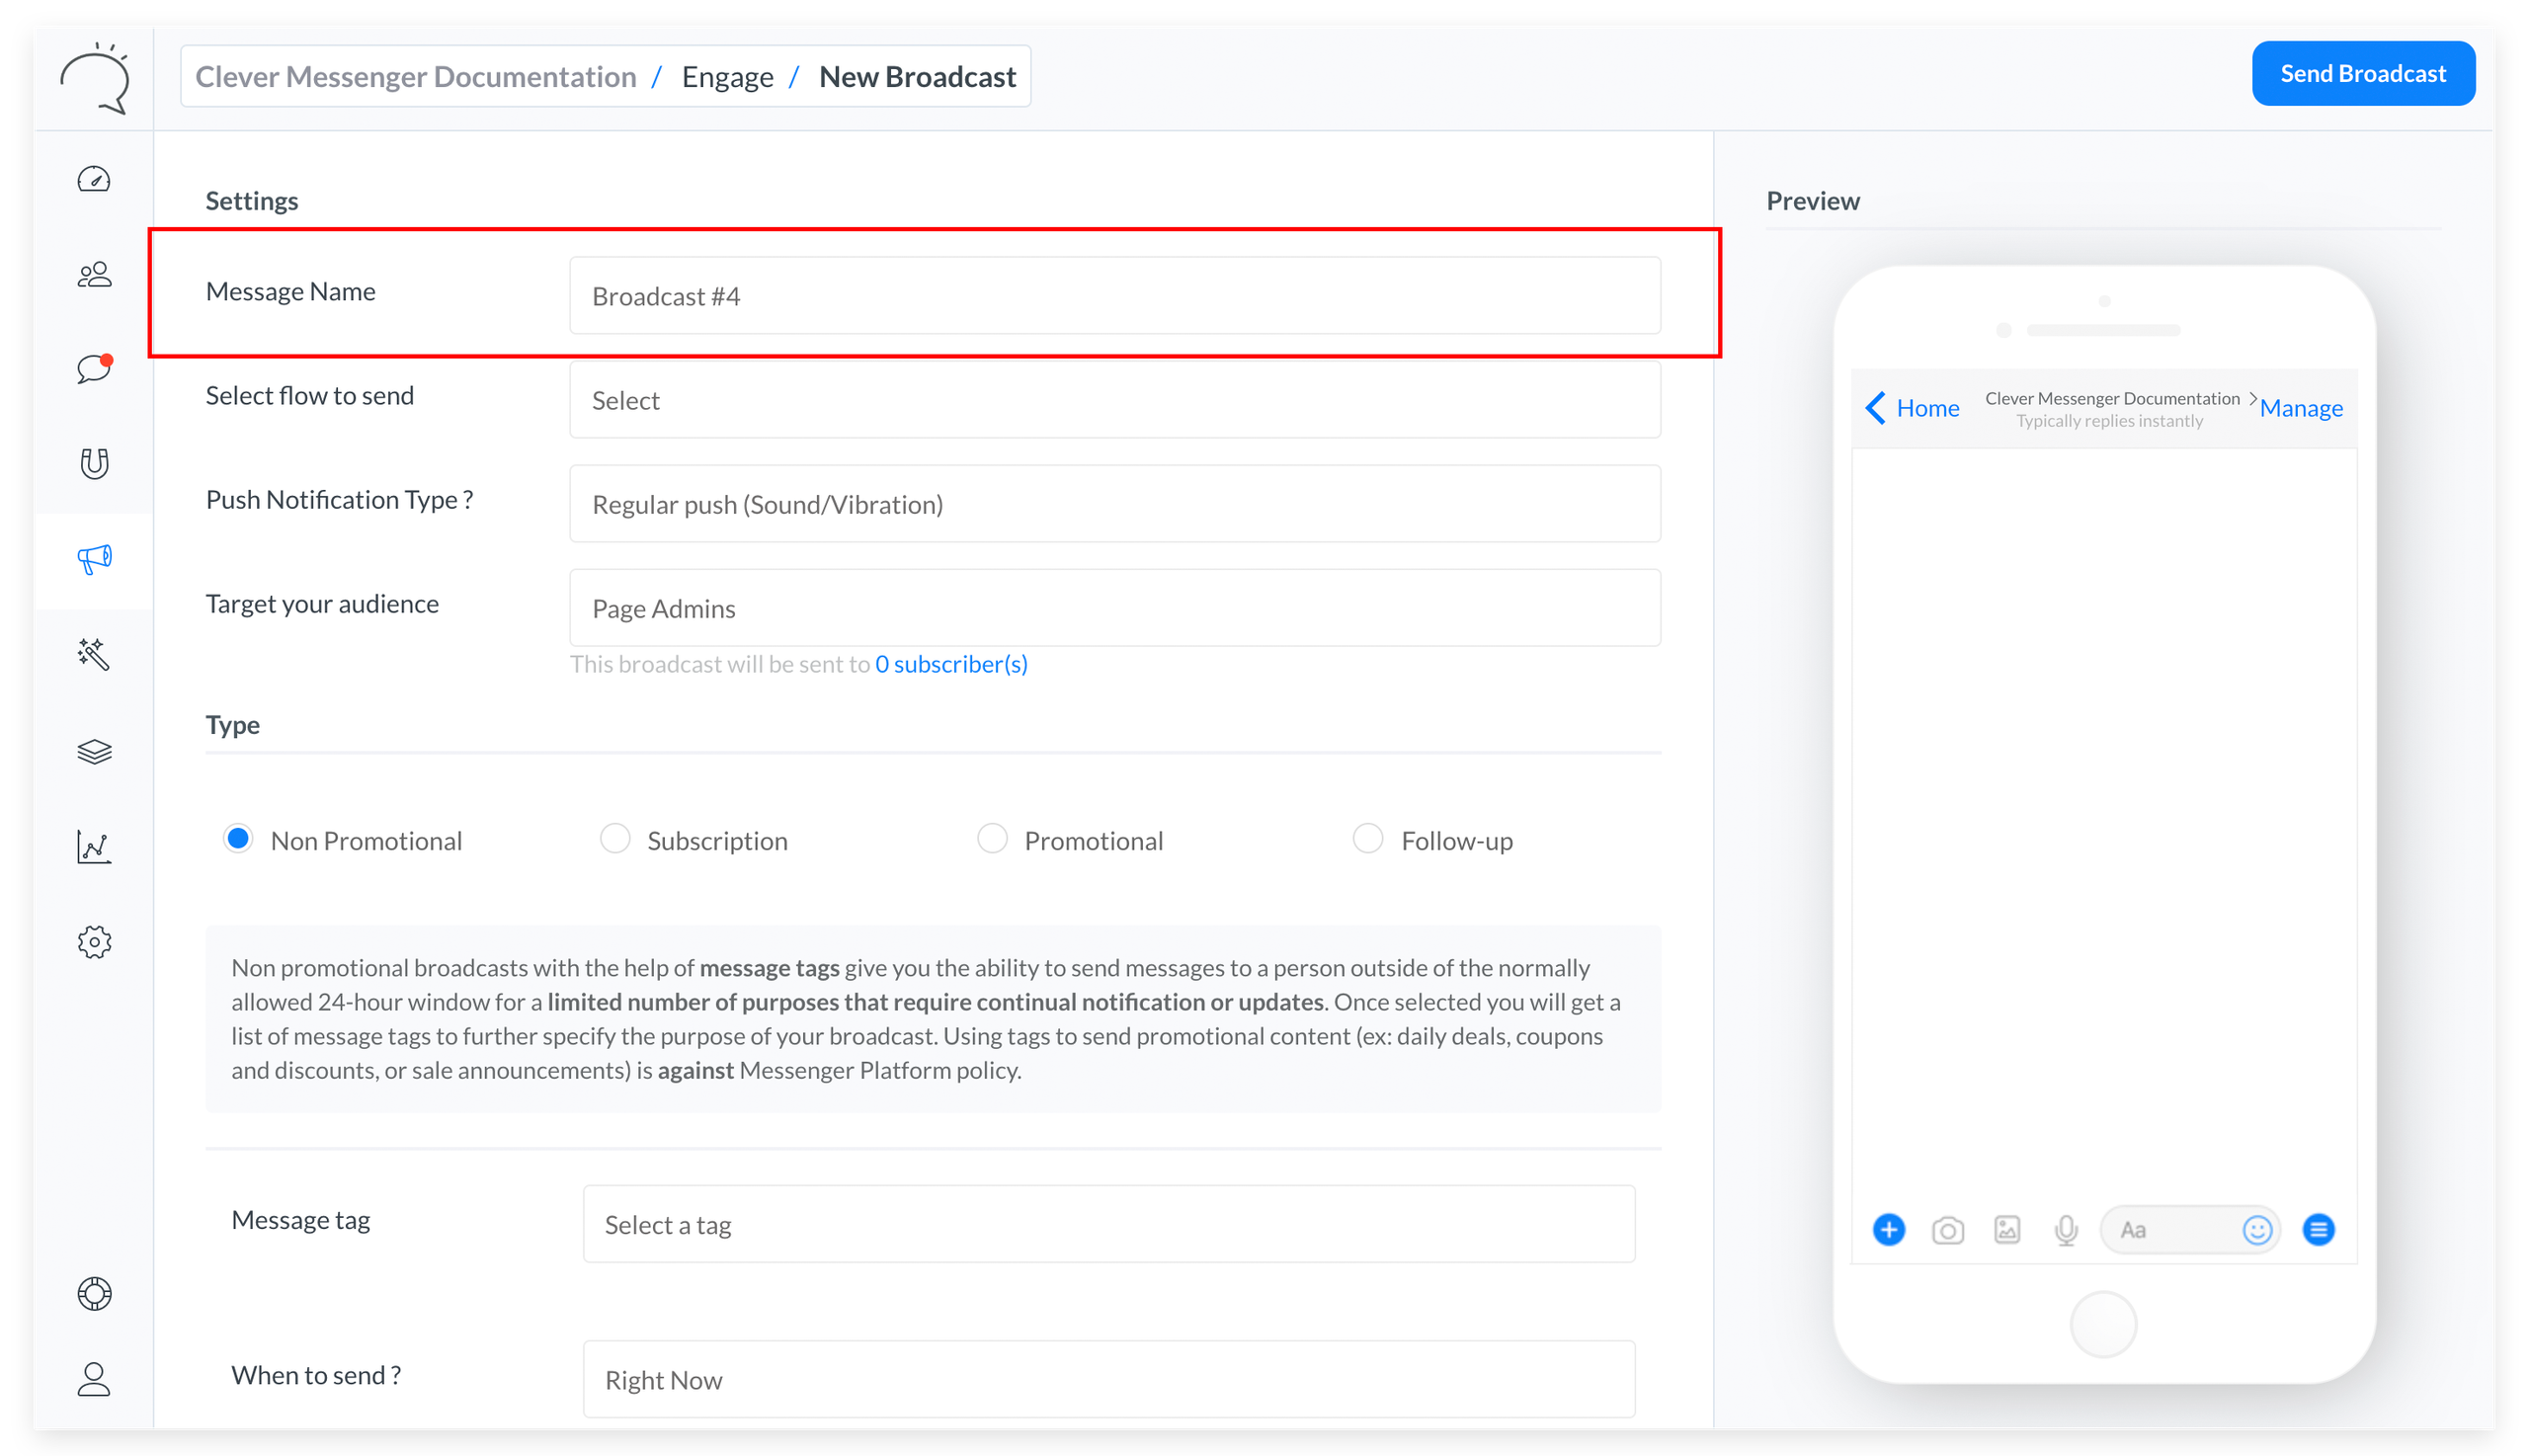Click the lifebuoy support icon
The height and width of the screenshot is (1456, 2529).
(94, 1294)
